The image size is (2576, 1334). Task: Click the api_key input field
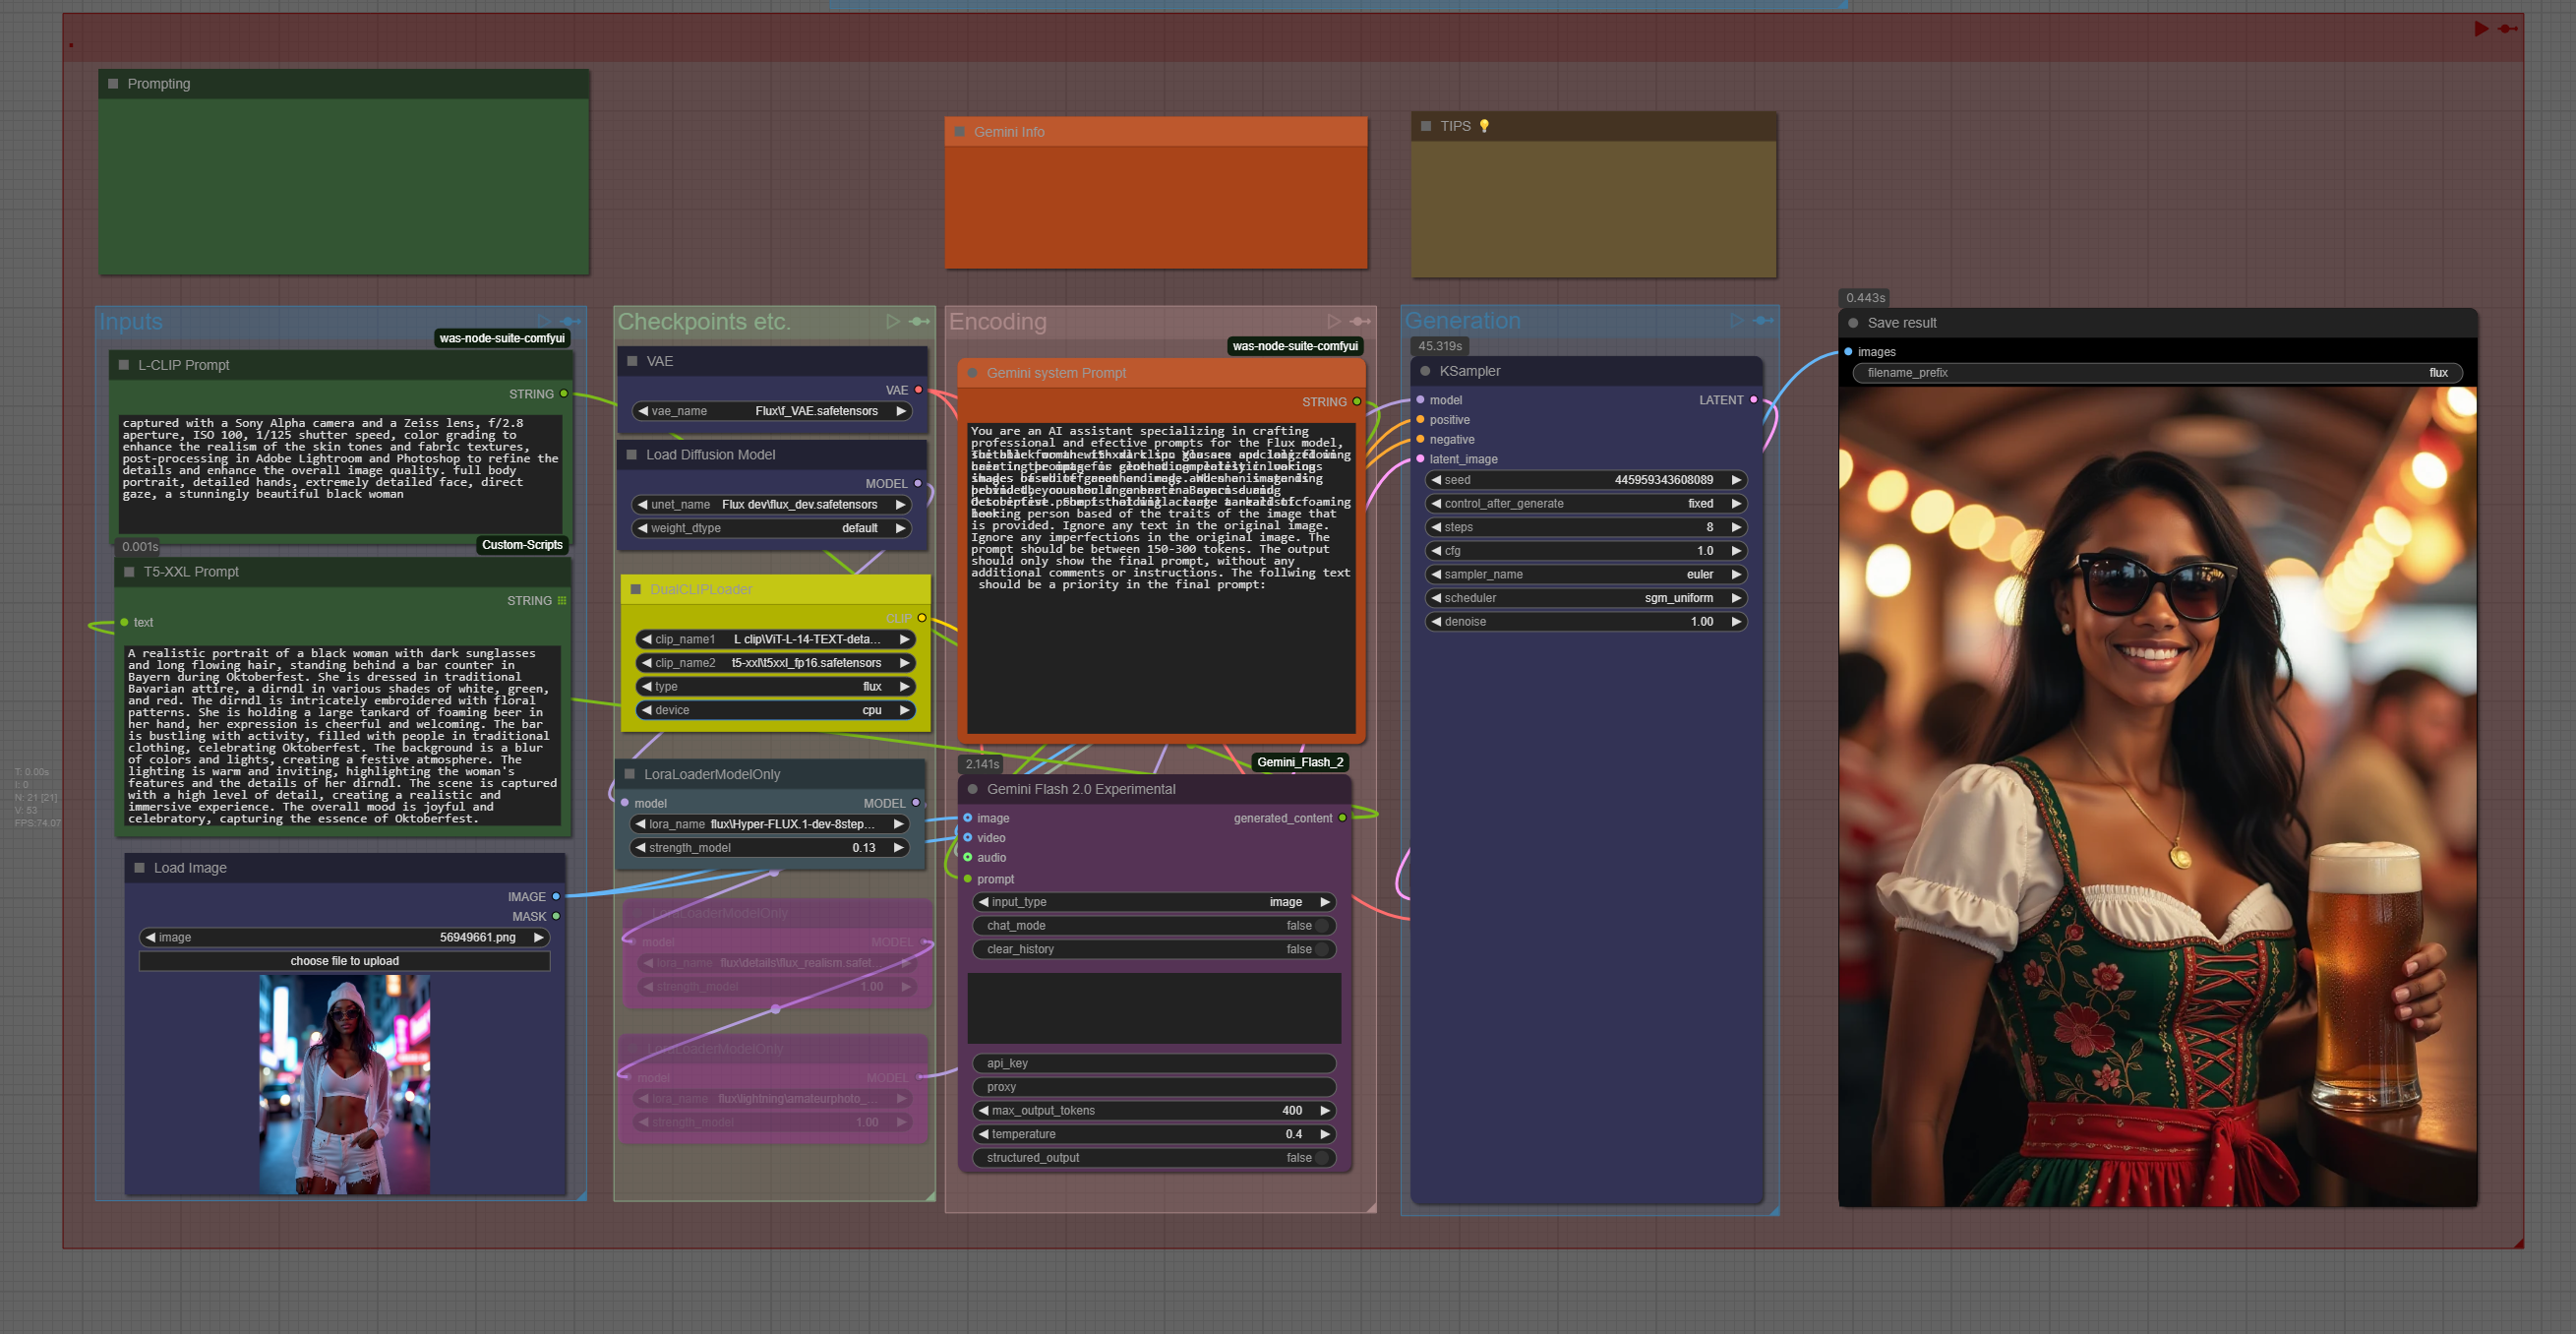pos(1154,1063)
